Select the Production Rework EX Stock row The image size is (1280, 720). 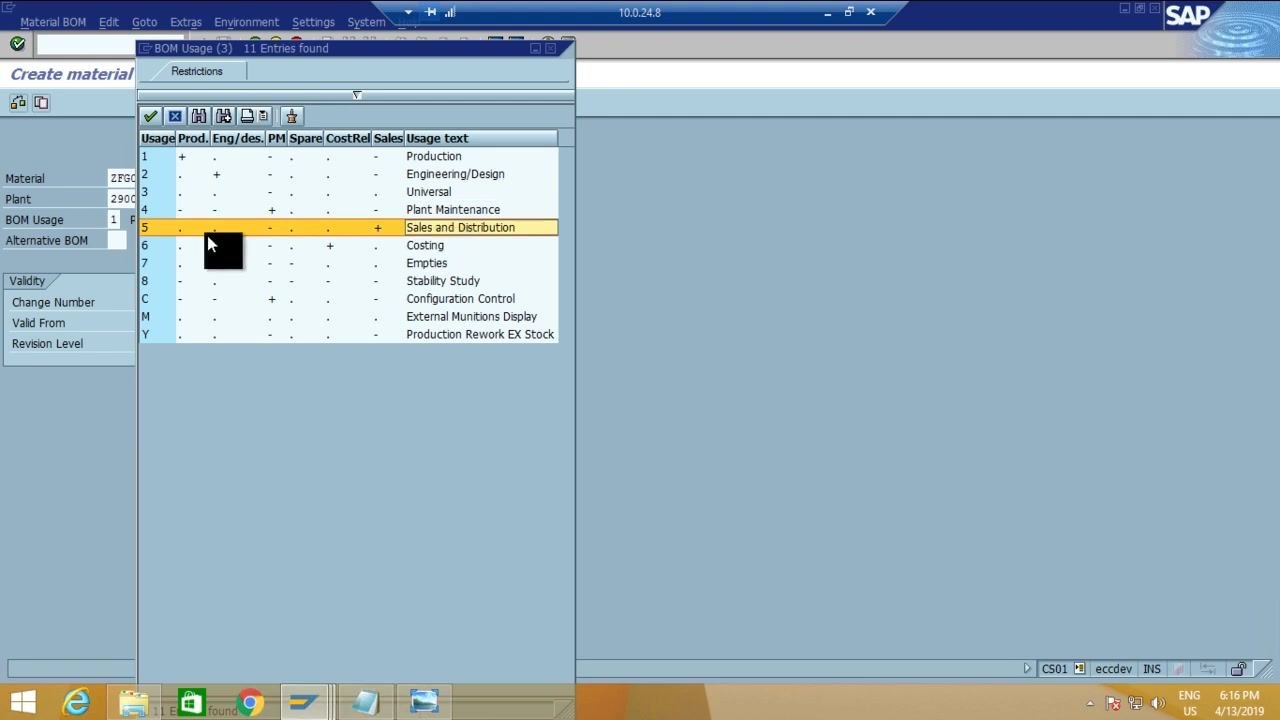pyautogui.click(x=348, y=334)
